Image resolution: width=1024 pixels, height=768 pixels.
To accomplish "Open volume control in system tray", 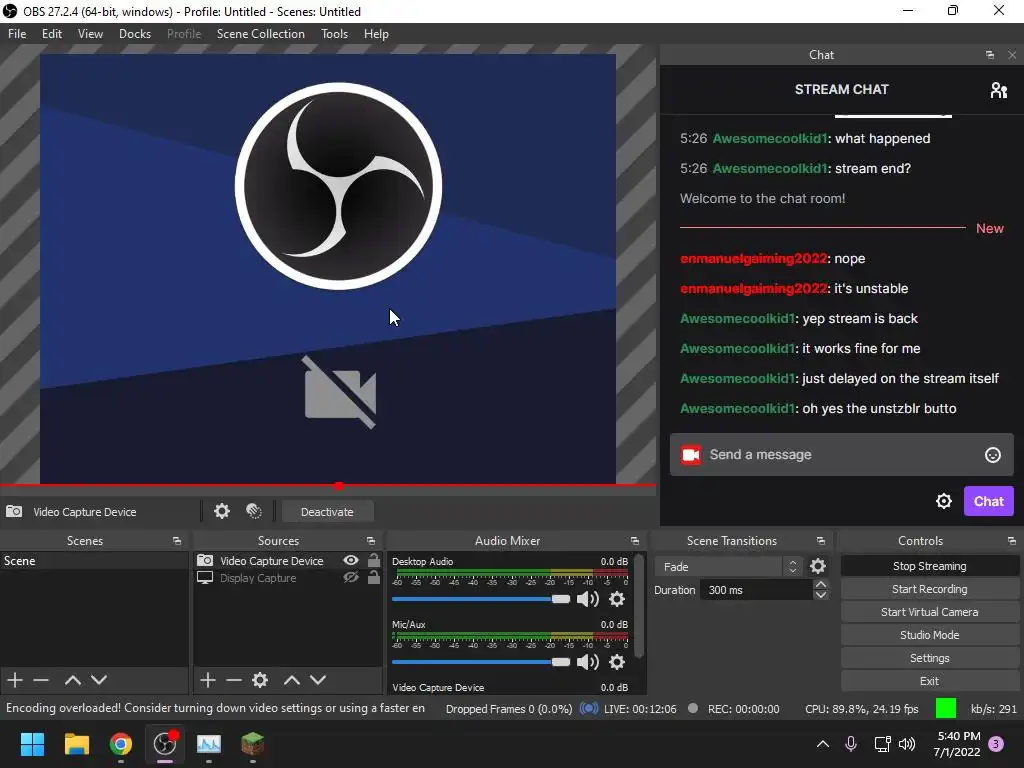I will (907, 744).
